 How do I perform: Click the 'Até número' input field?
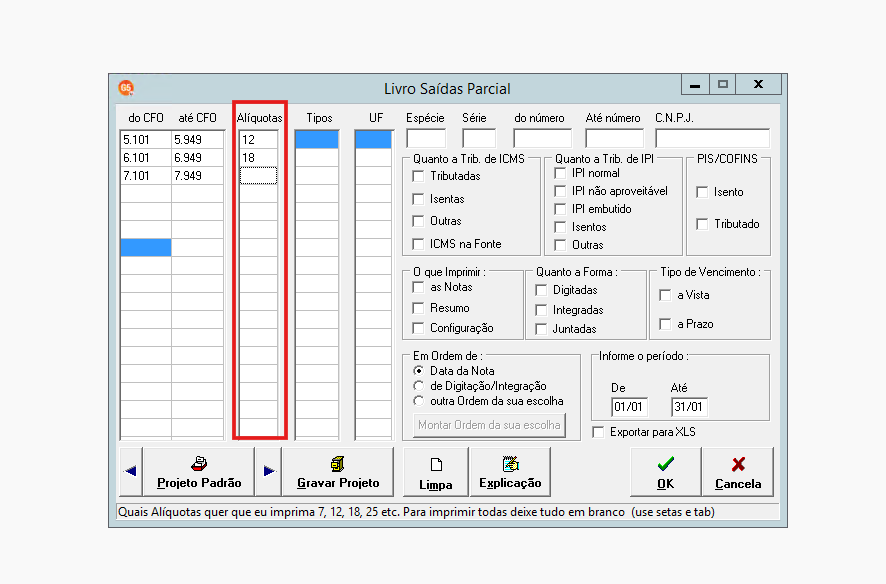615,138
